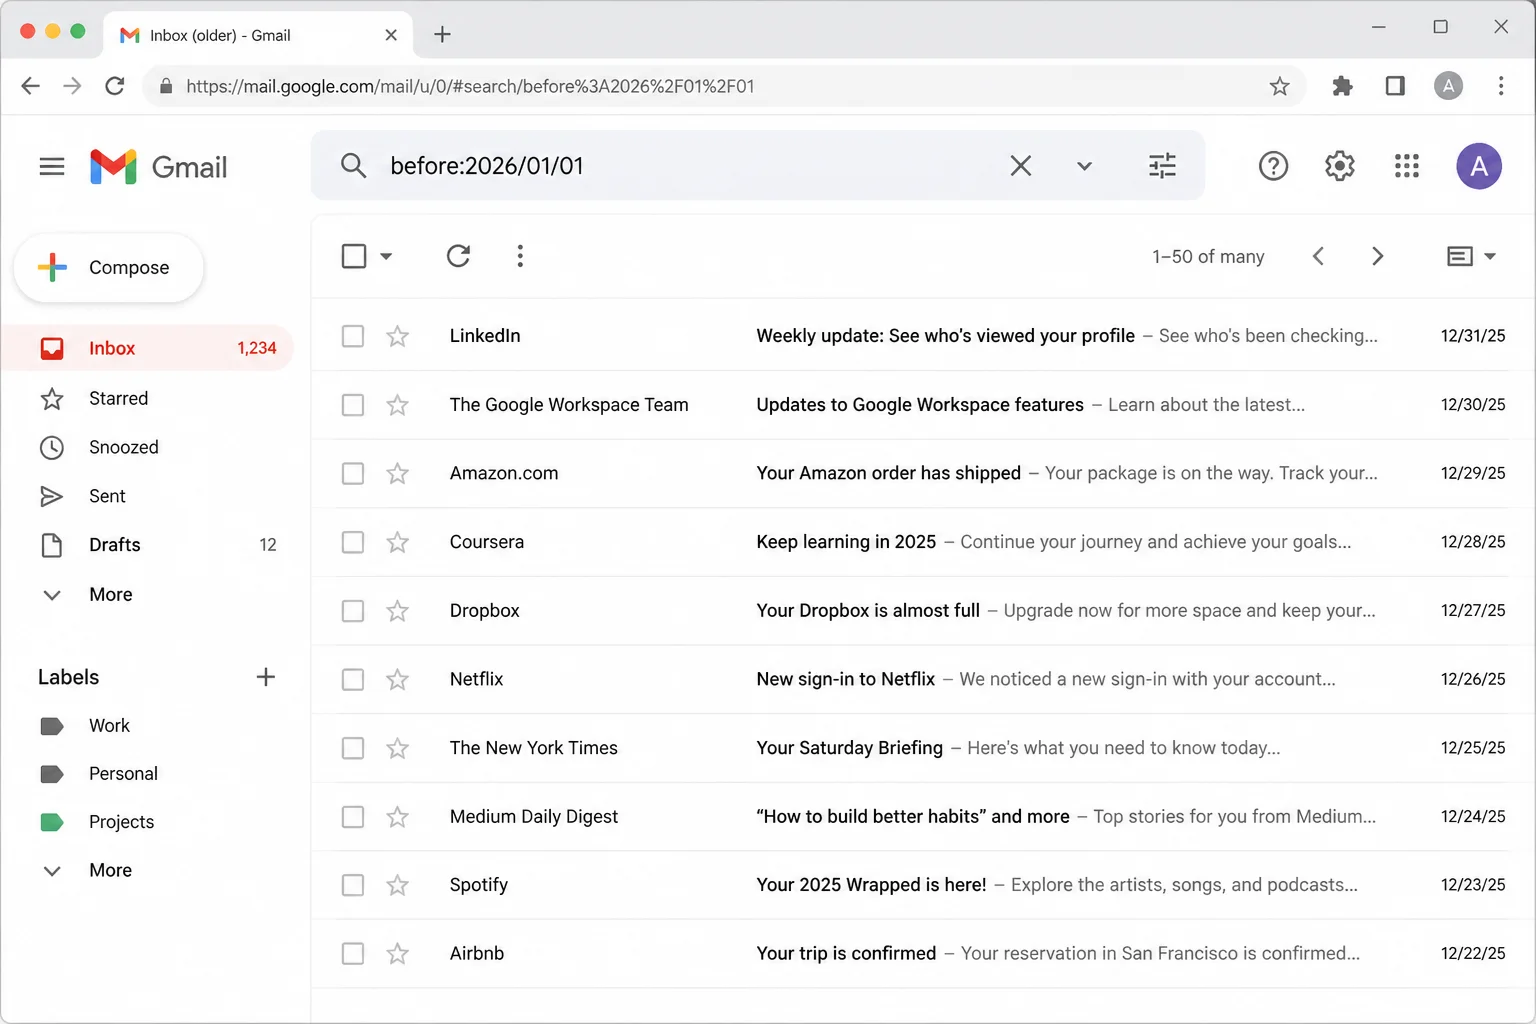
Task: Star the Spotify email
Action: click(x=398, y=885)
